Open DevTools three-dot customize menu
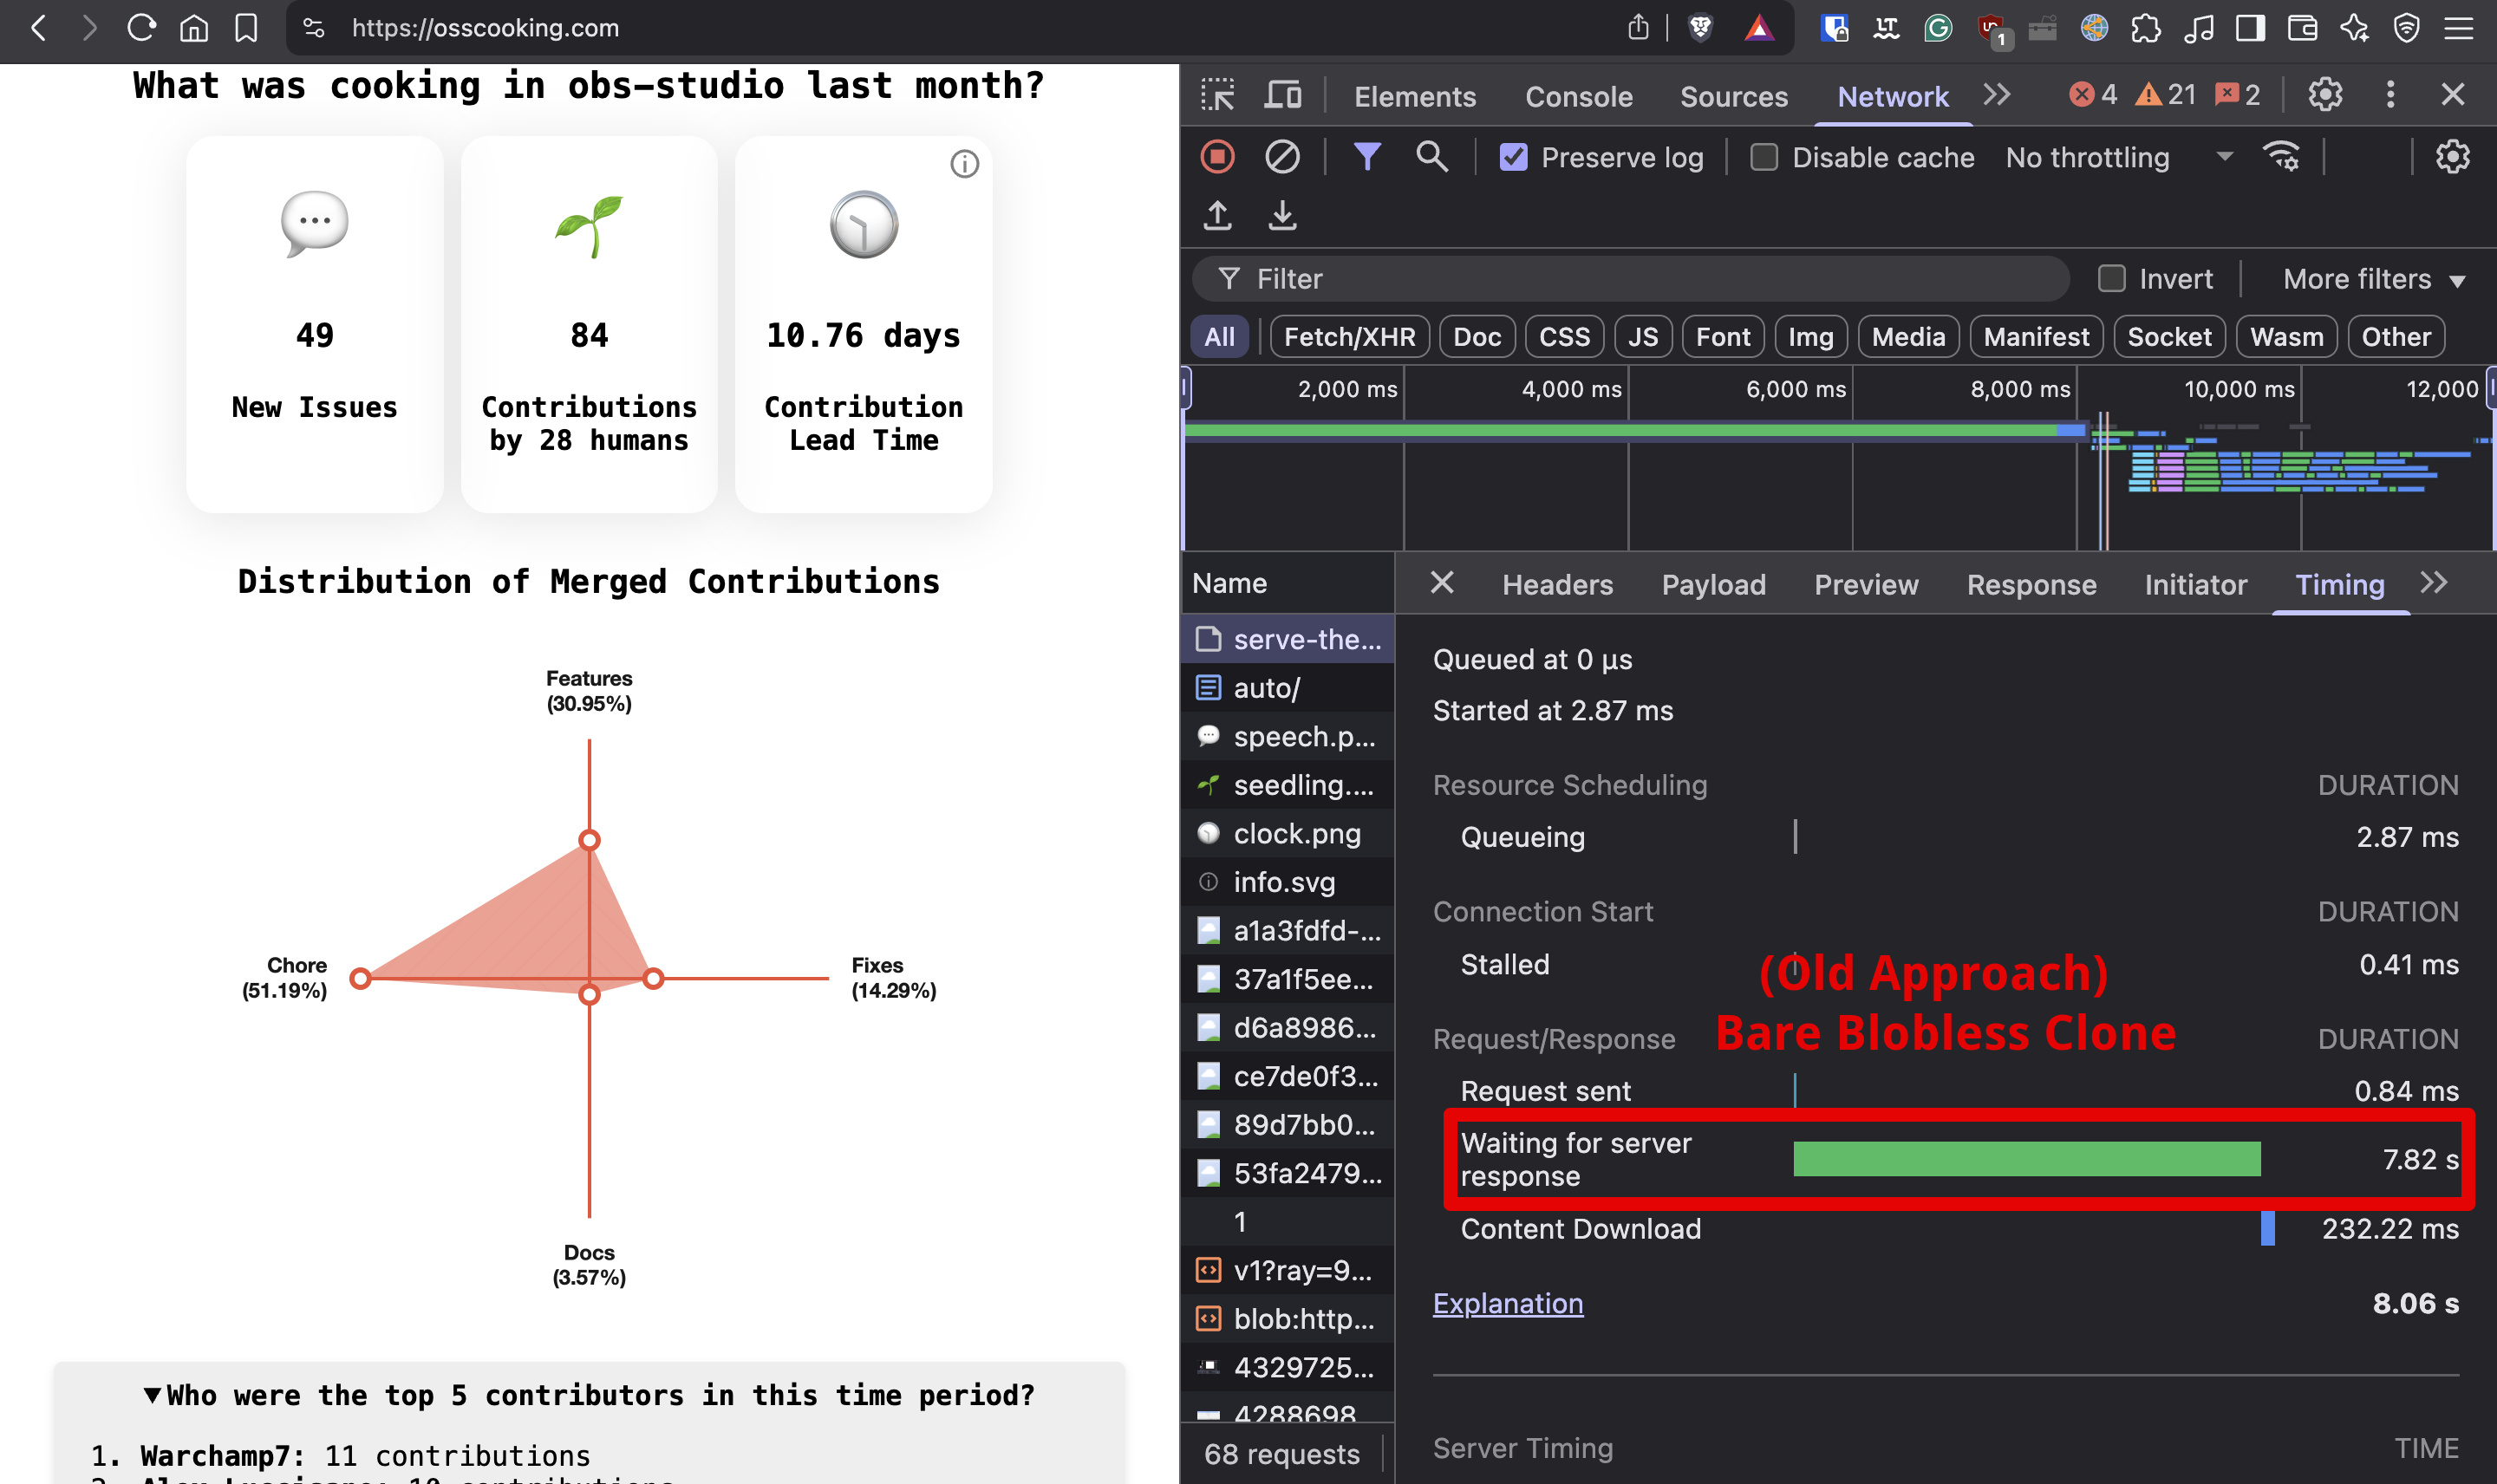Viewport: 2497px width, 1484px height. pyautogui.click(x=2390, y=95)
